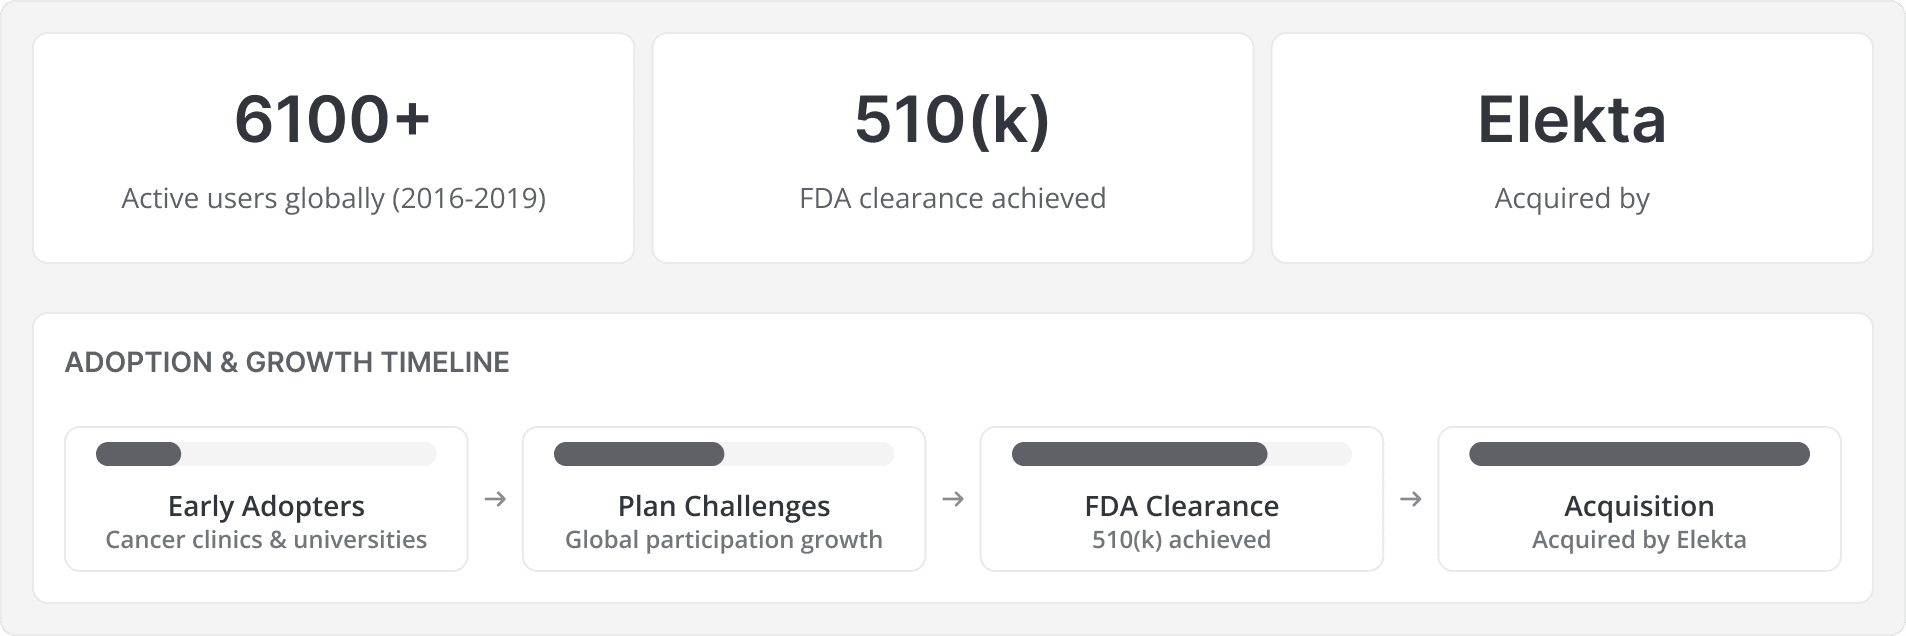
Task: Select the 6100+ statistic number
Action: pos(333,120)
